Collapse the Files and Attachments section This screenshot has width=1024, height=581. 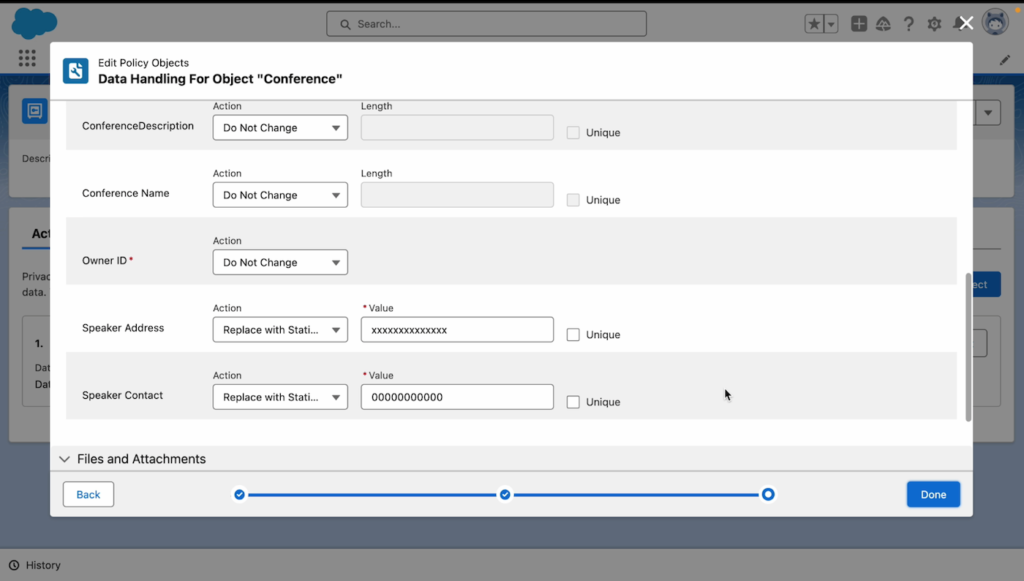point(64,459)
